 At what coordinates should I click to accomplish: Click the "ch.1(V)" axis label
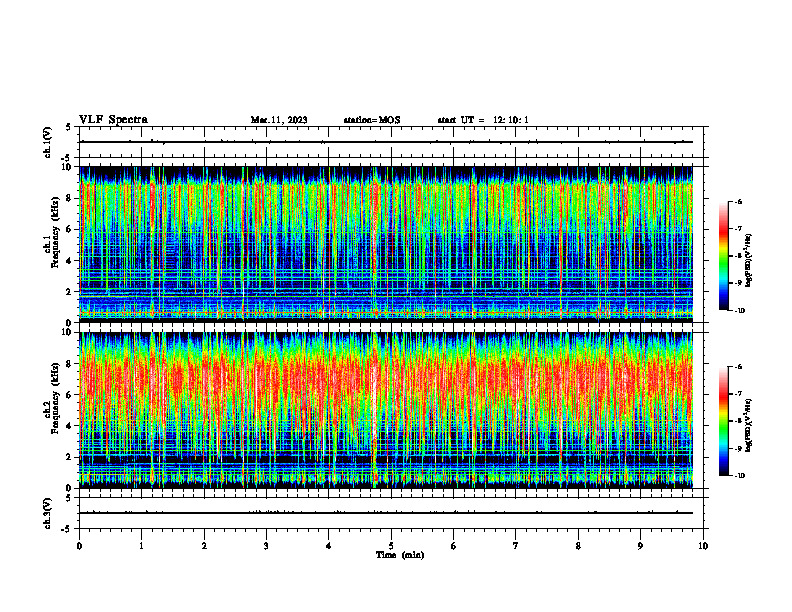click(47, 142)
